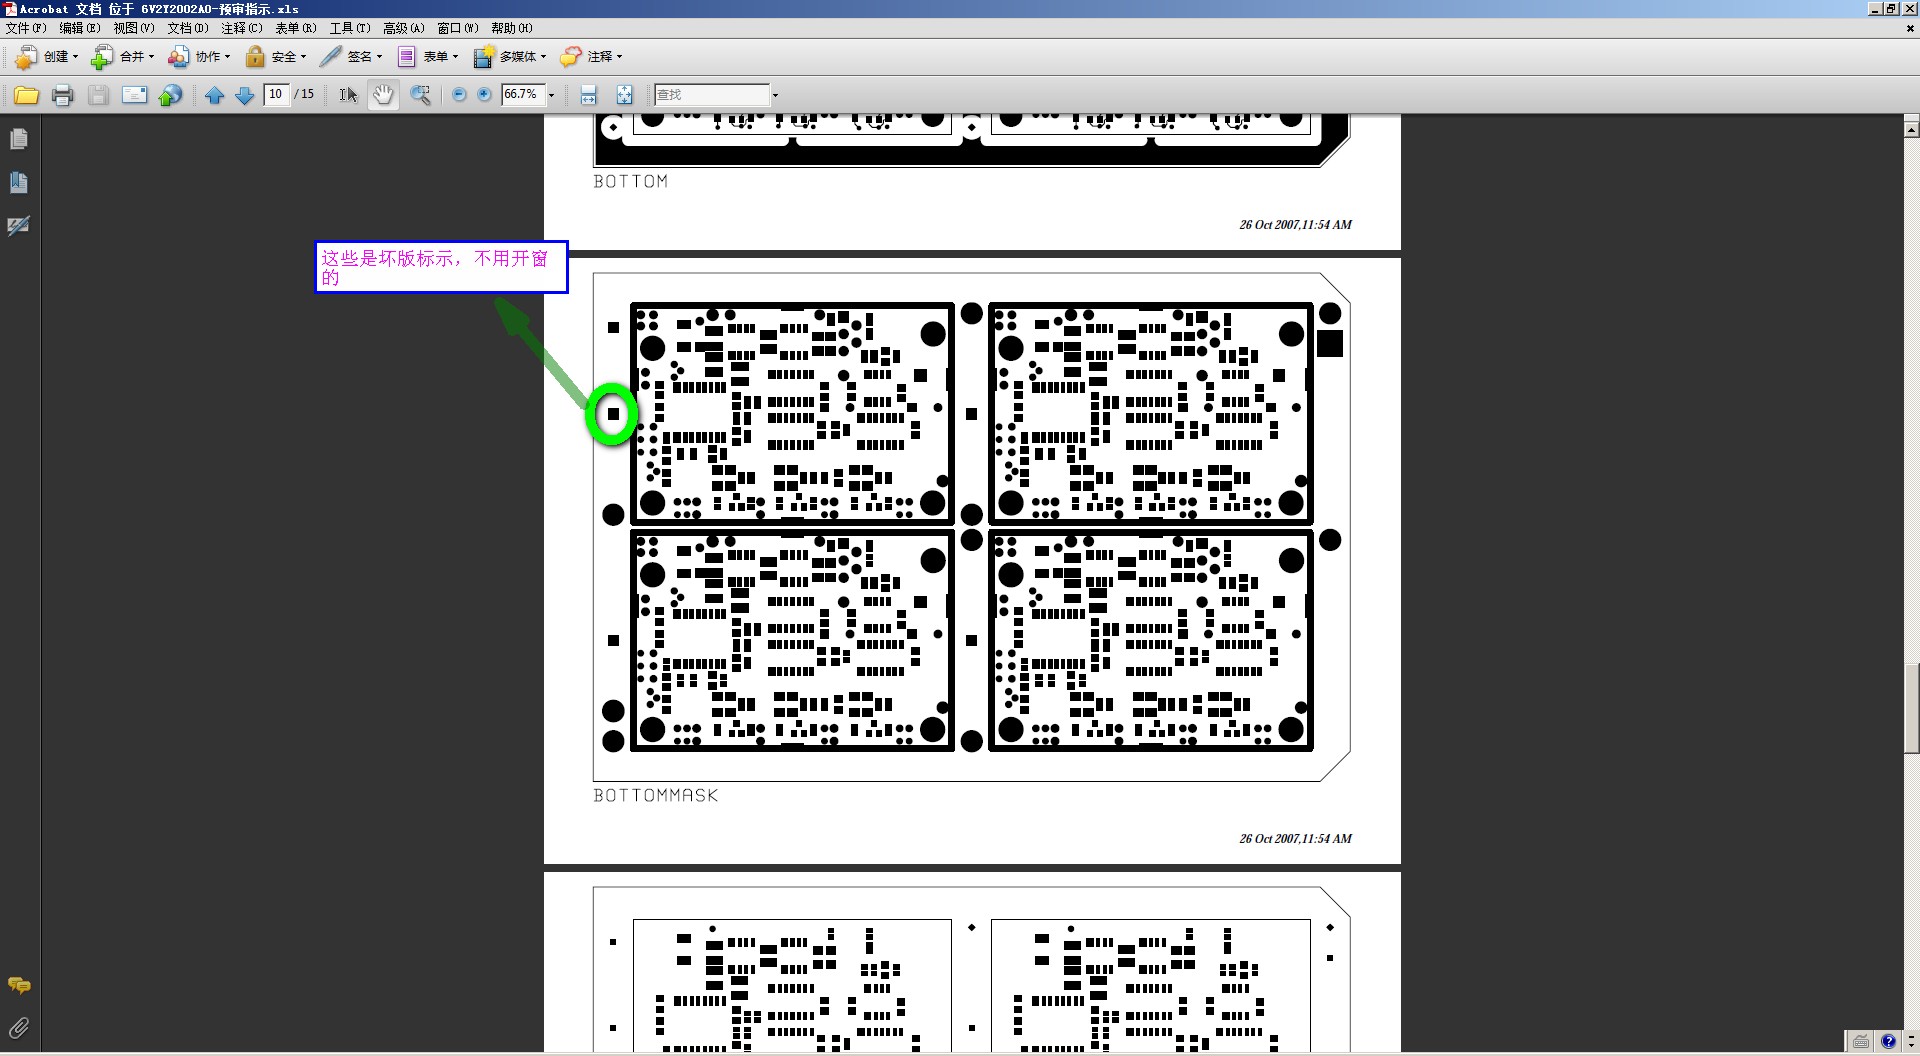Click the Print icon
The width and height of the screenshot is (1920, 1056).
pos(62,95)
